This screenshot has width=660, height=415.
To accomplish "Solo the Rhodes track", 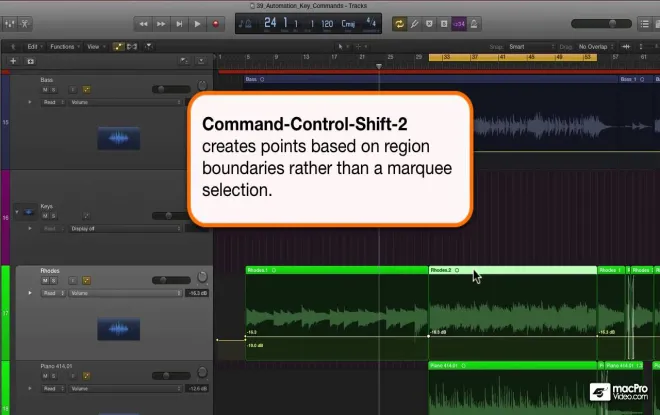I will point(53,281).
